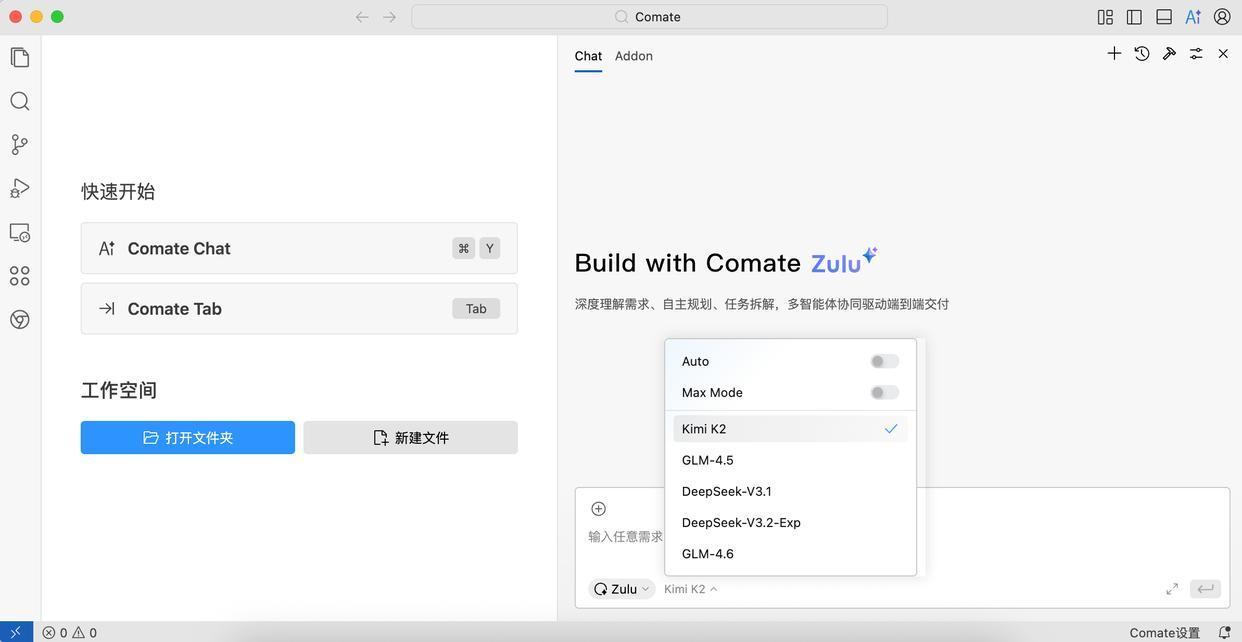Click the 新建文件 button

click(410, 438)
